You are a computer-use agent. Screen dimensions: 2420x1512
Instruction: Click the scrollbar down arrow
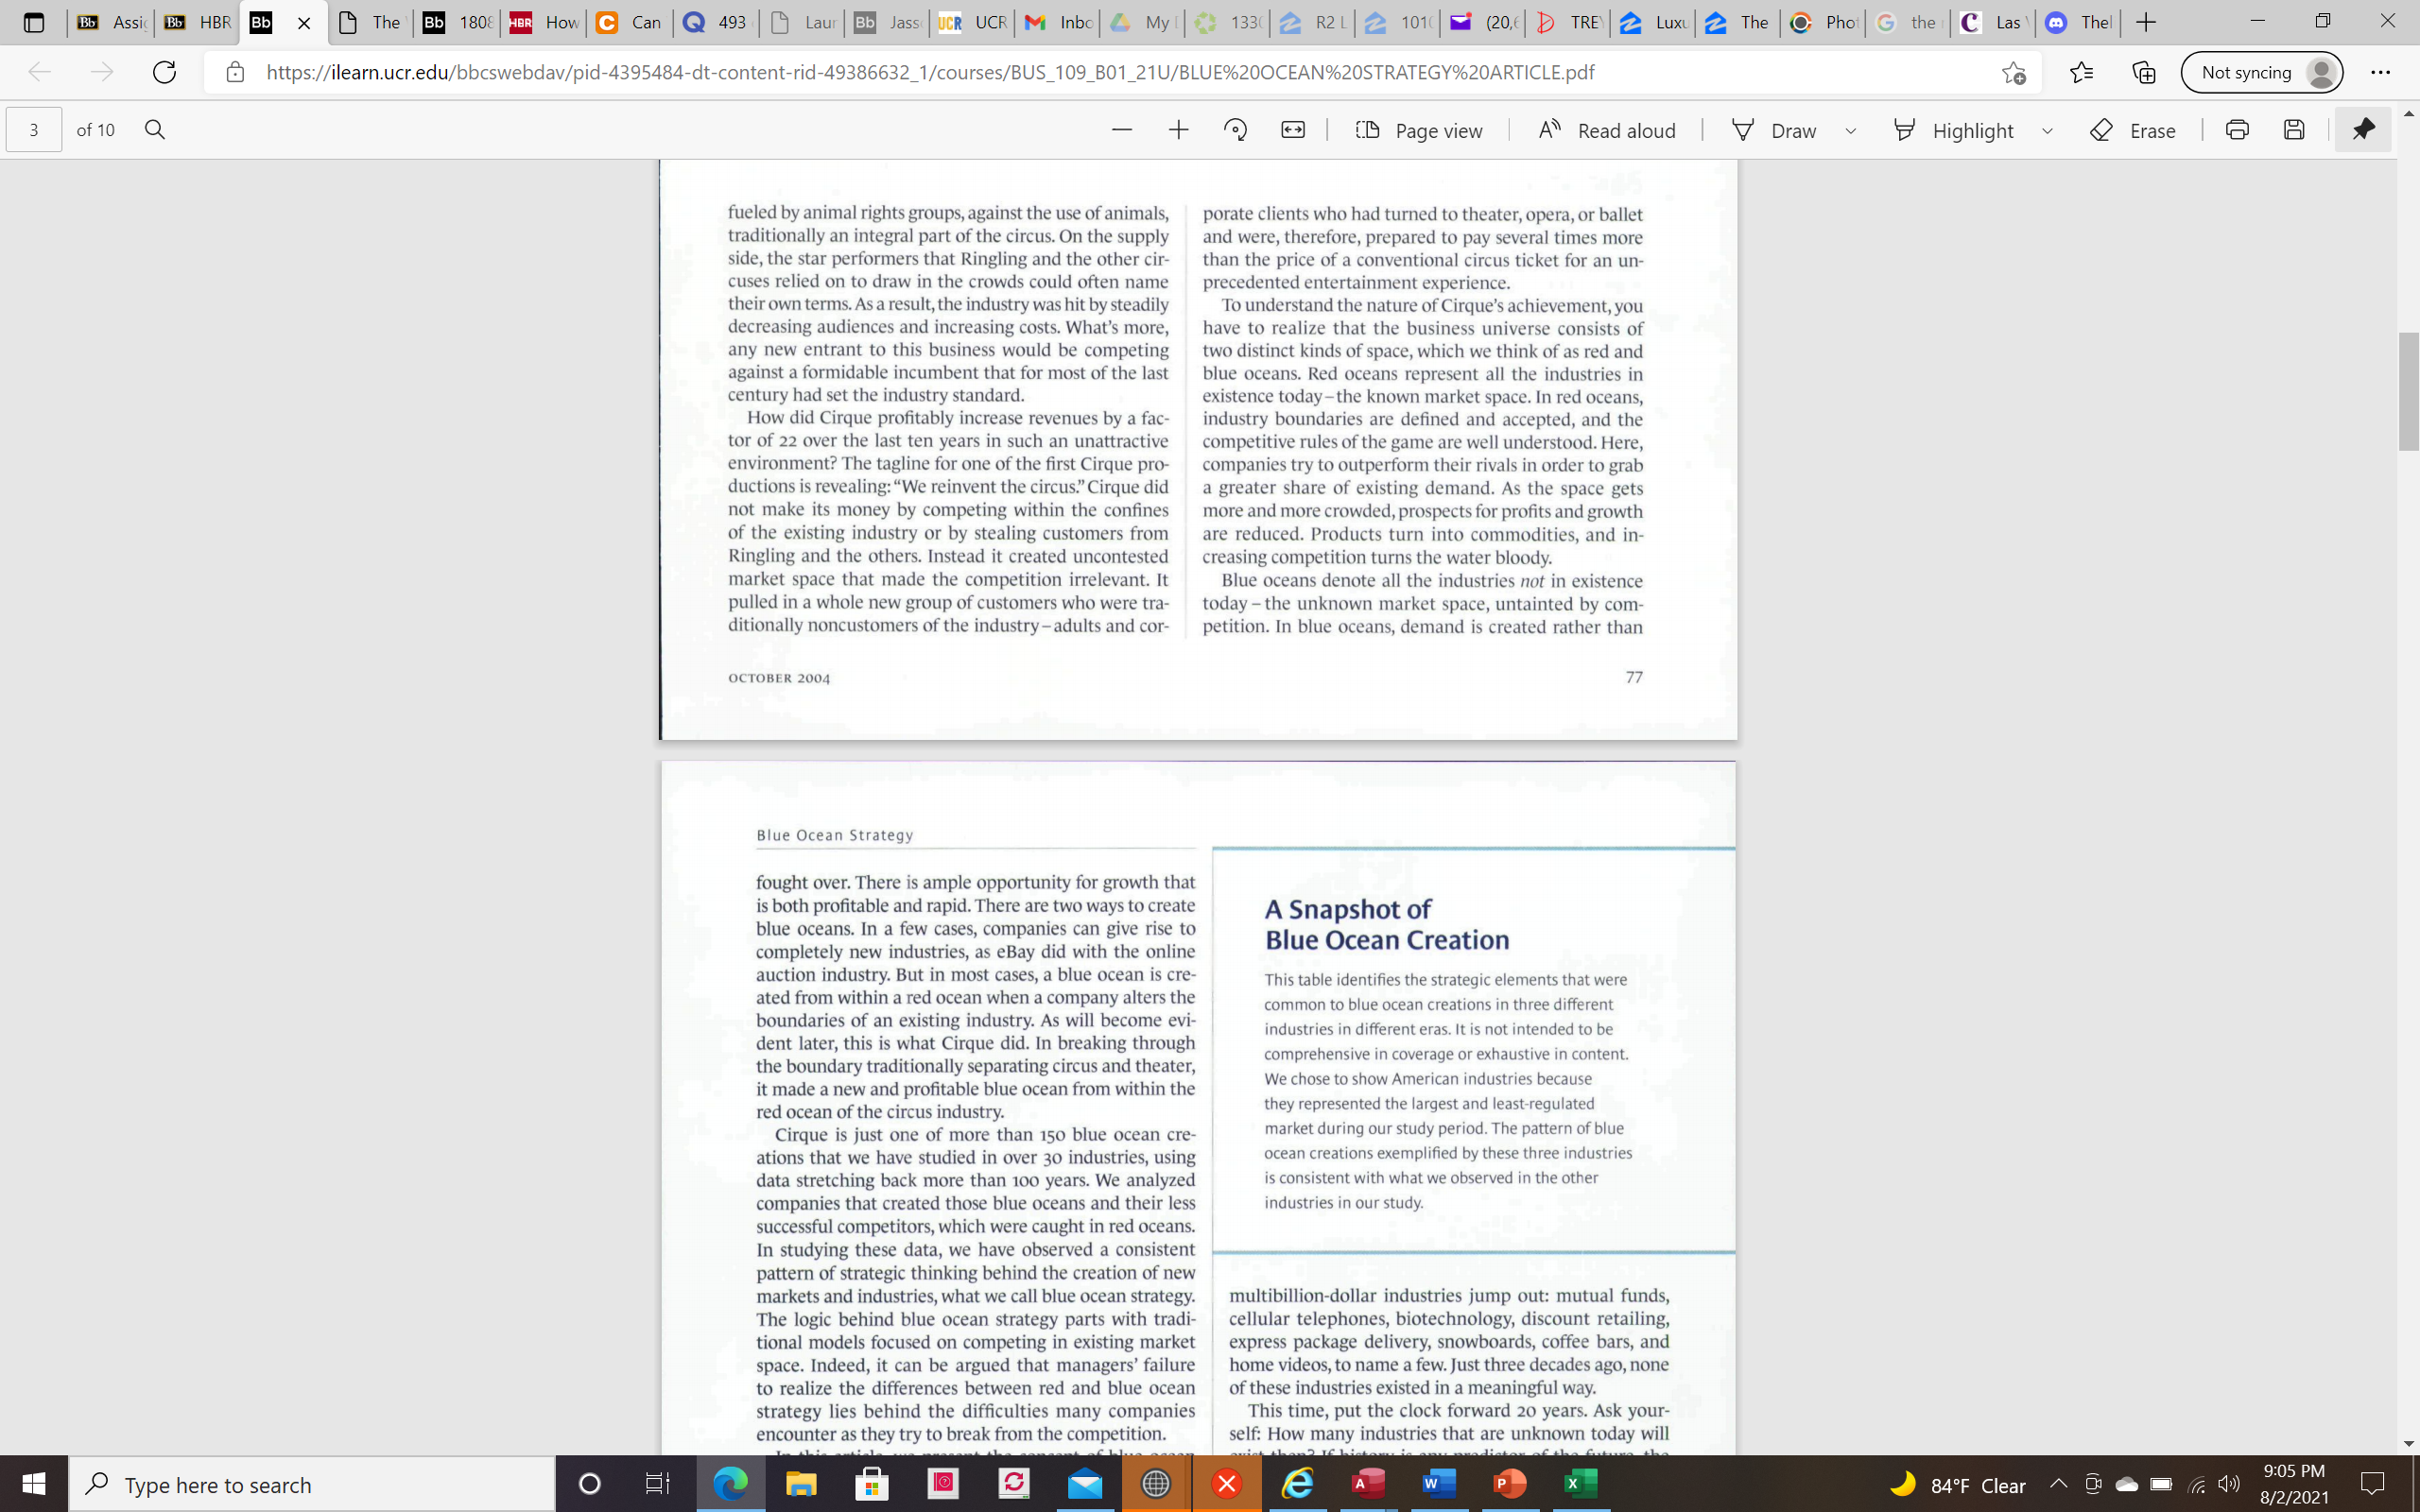[x=2408, y=1444]
